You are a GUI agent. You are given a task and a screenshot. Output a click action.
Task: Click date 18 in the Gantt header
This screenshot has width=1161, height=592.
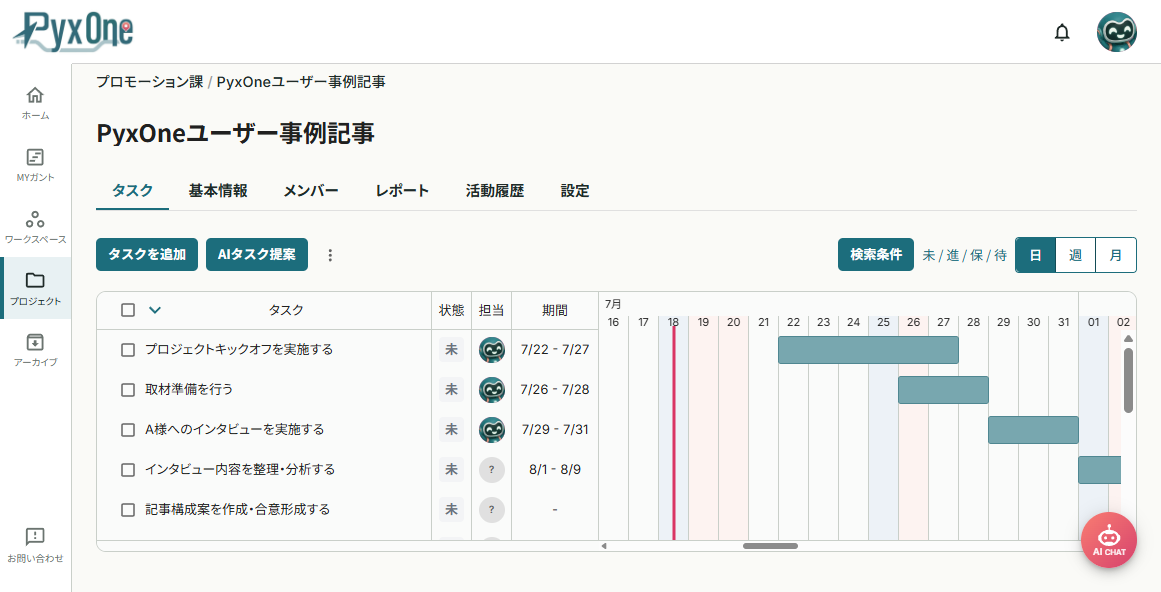tap(673, 322)
